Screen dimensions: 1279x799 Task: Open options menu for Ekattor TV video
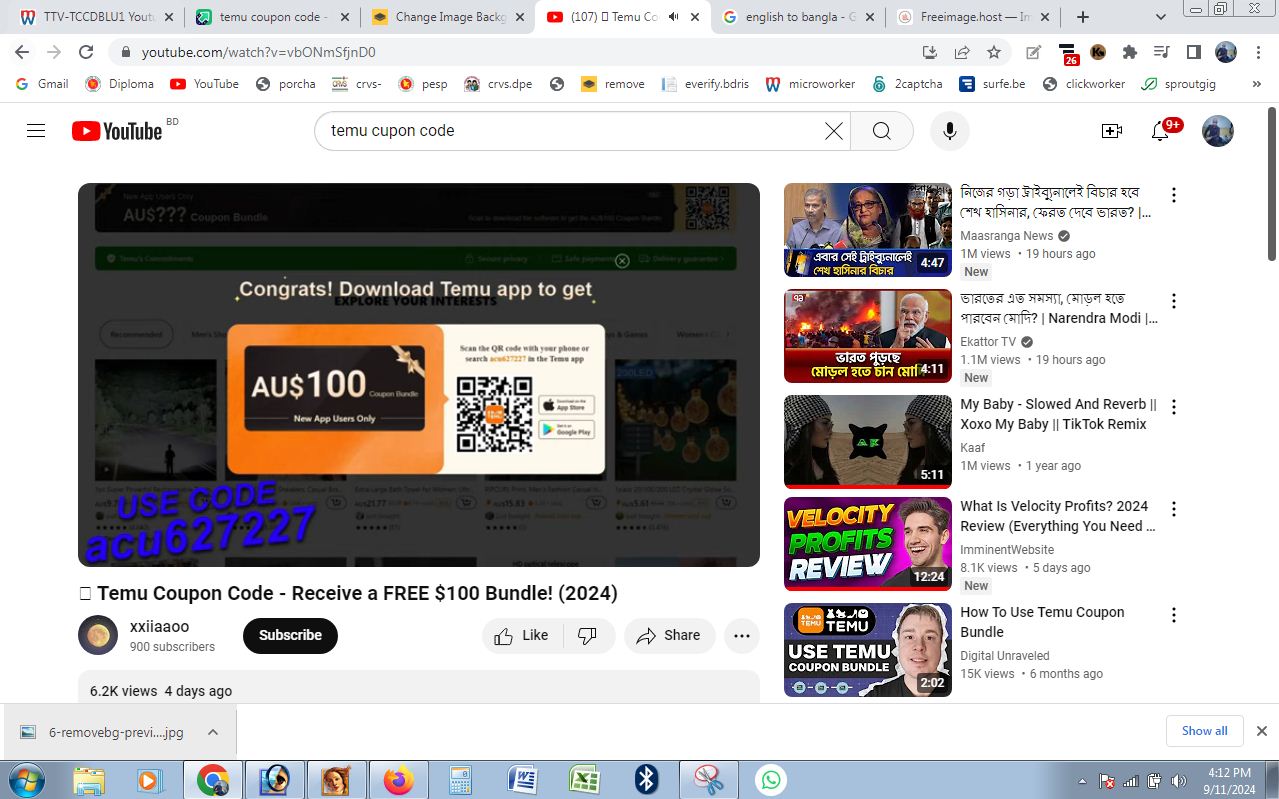tap(1174, 301)
